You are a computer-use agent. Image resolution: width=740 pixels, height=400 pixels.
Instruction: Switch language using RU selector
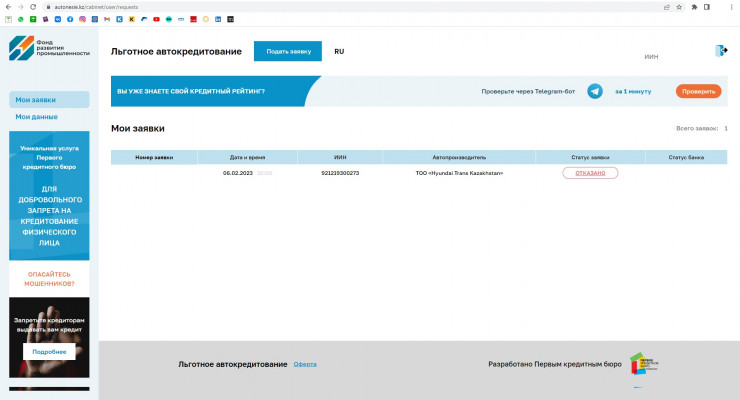tap(339, 51)
